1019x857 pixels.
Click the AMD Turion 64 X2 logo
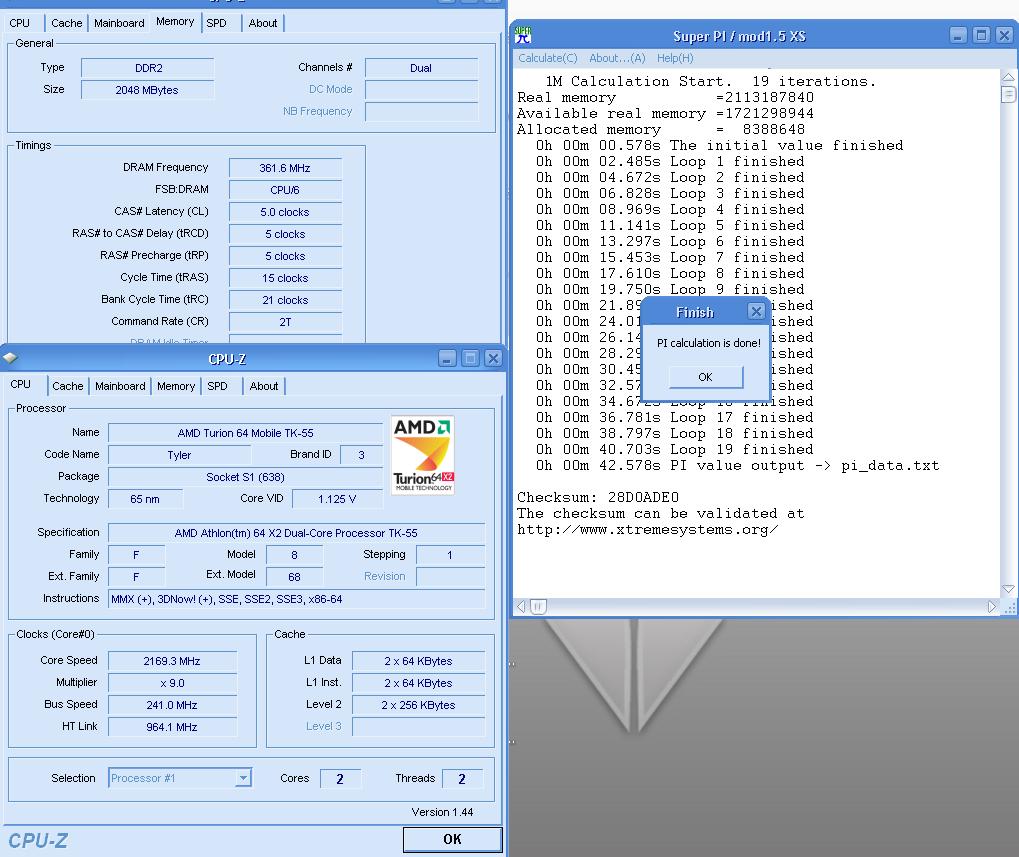coord(423,455)
